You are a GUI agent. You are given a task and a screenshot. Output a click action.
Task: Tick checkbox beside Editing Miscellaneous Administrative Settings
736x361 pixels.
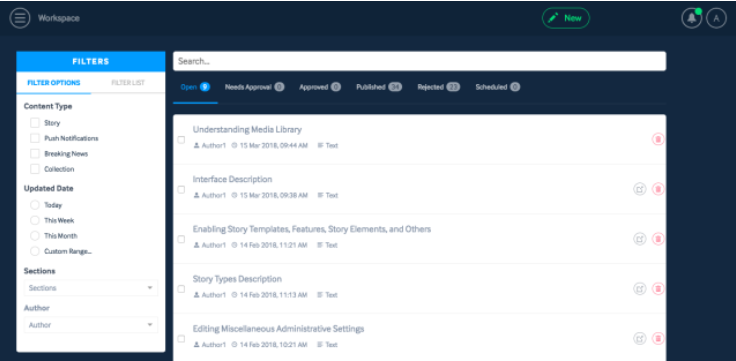(181, 339)
